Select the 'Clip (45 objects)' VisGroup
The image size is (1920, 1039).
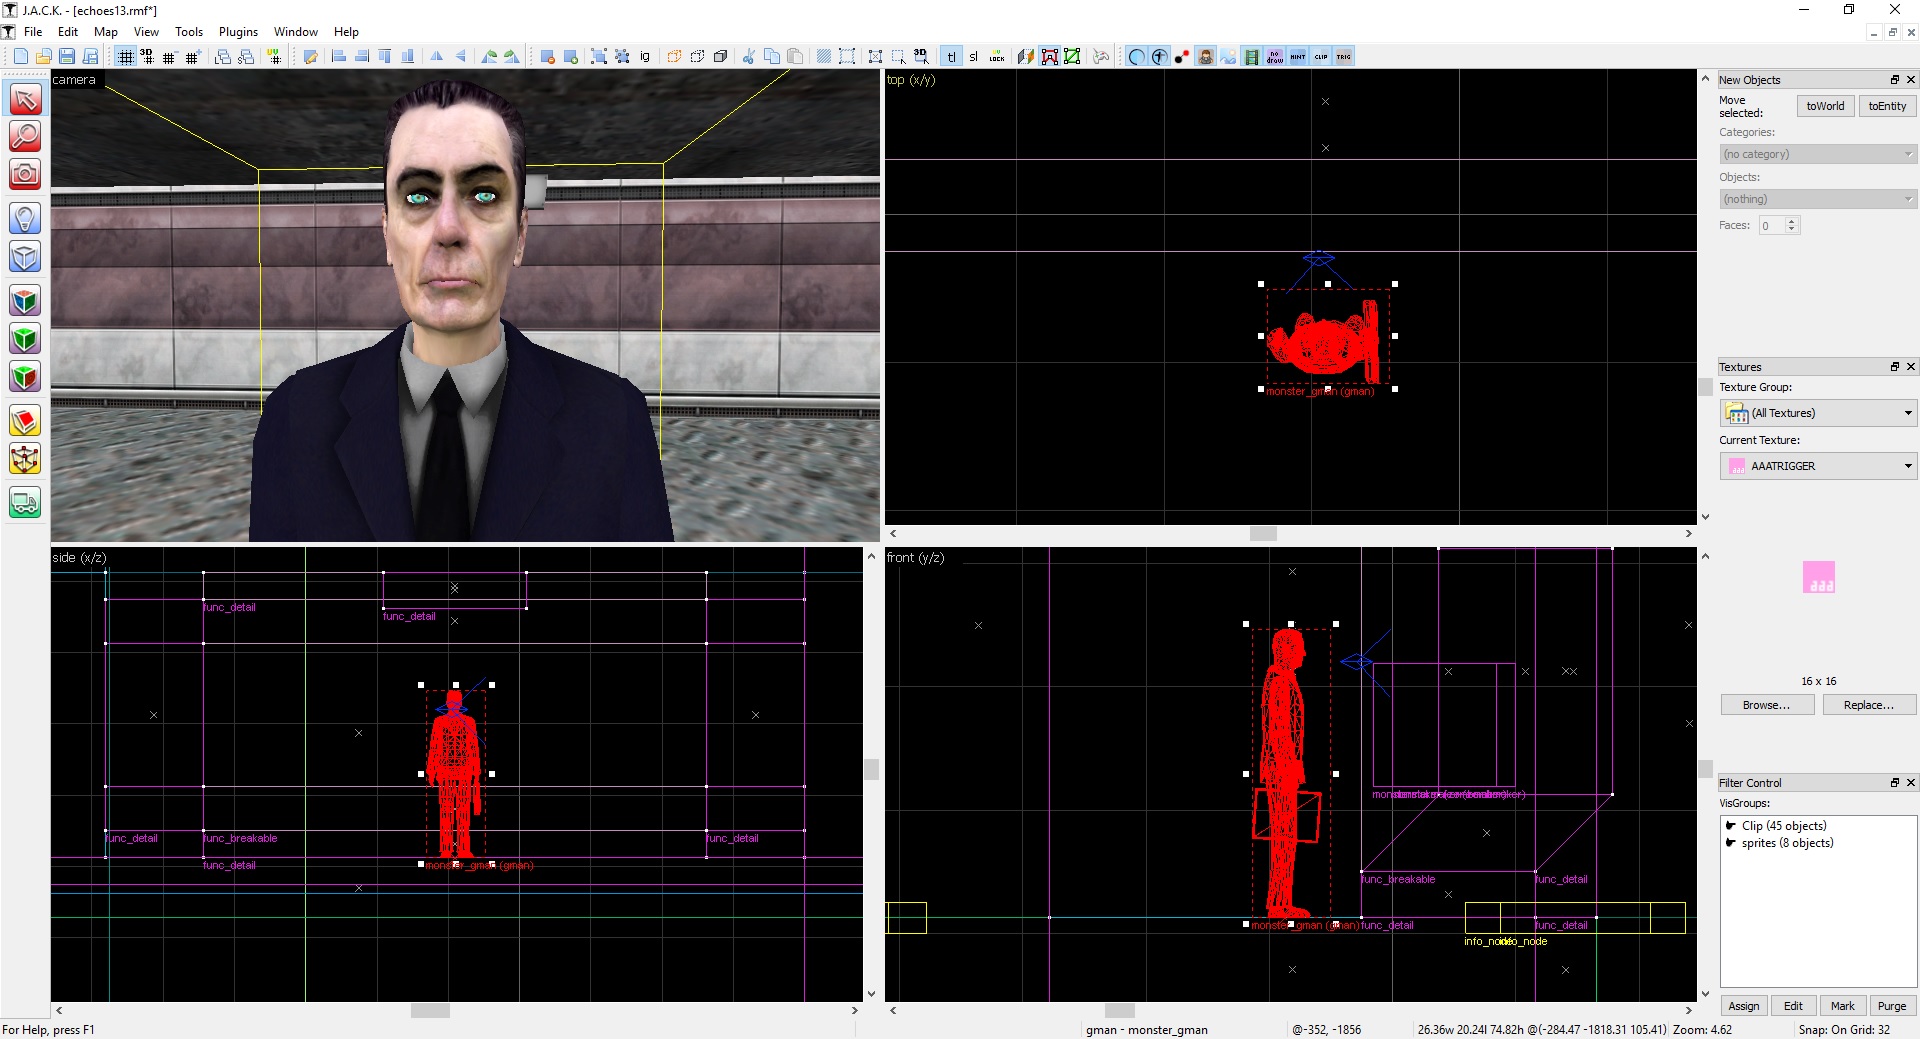pos(1784,826)
